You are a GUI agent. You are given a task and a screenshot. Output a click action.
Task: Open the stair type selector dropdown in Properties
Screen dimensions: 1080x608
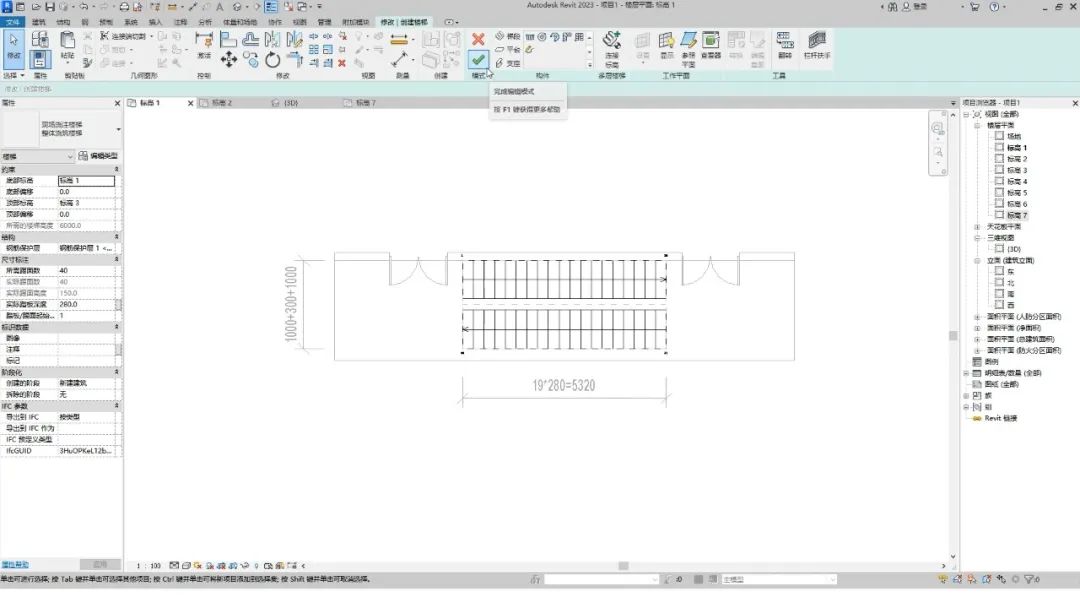pyautogui.click(x=118, y=129)
